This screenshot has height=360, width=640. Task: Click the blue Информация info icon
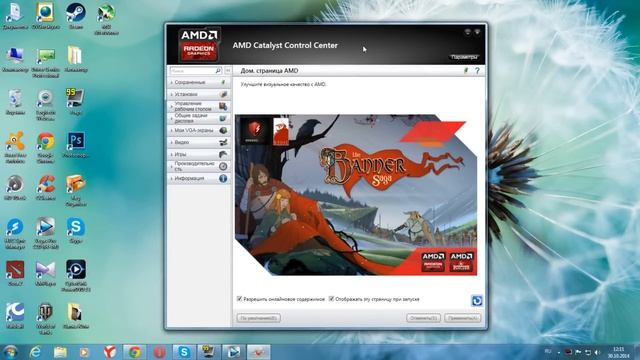223,178
